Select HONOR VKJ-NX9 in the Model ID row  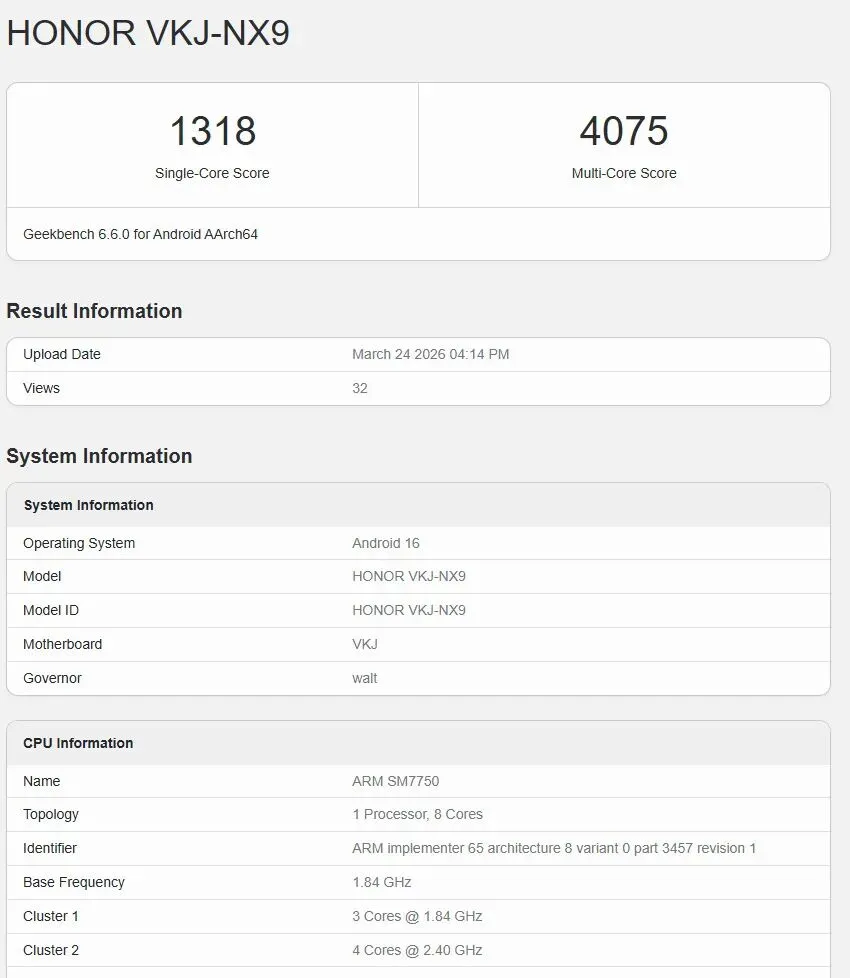408,610
